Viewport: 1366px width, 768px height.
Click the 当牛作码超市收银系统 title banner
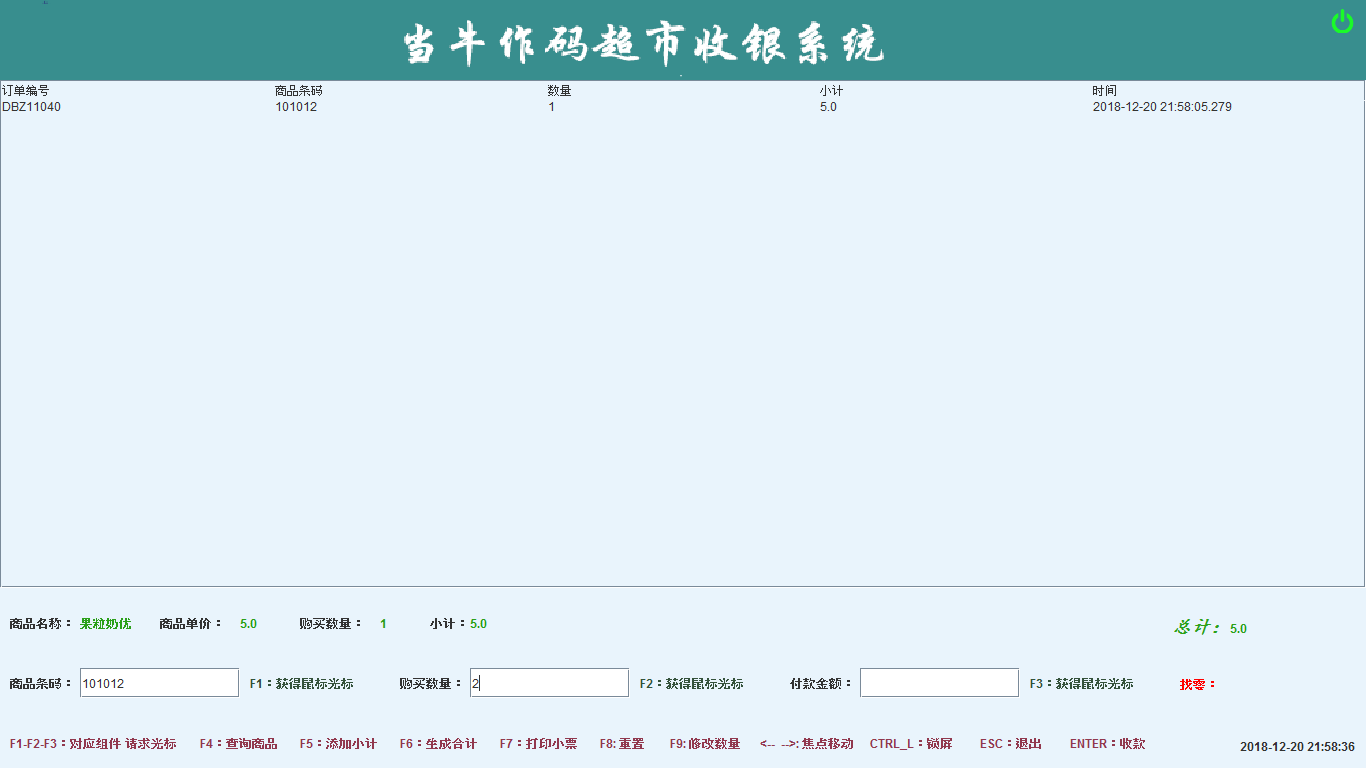[x=643, y=45]
